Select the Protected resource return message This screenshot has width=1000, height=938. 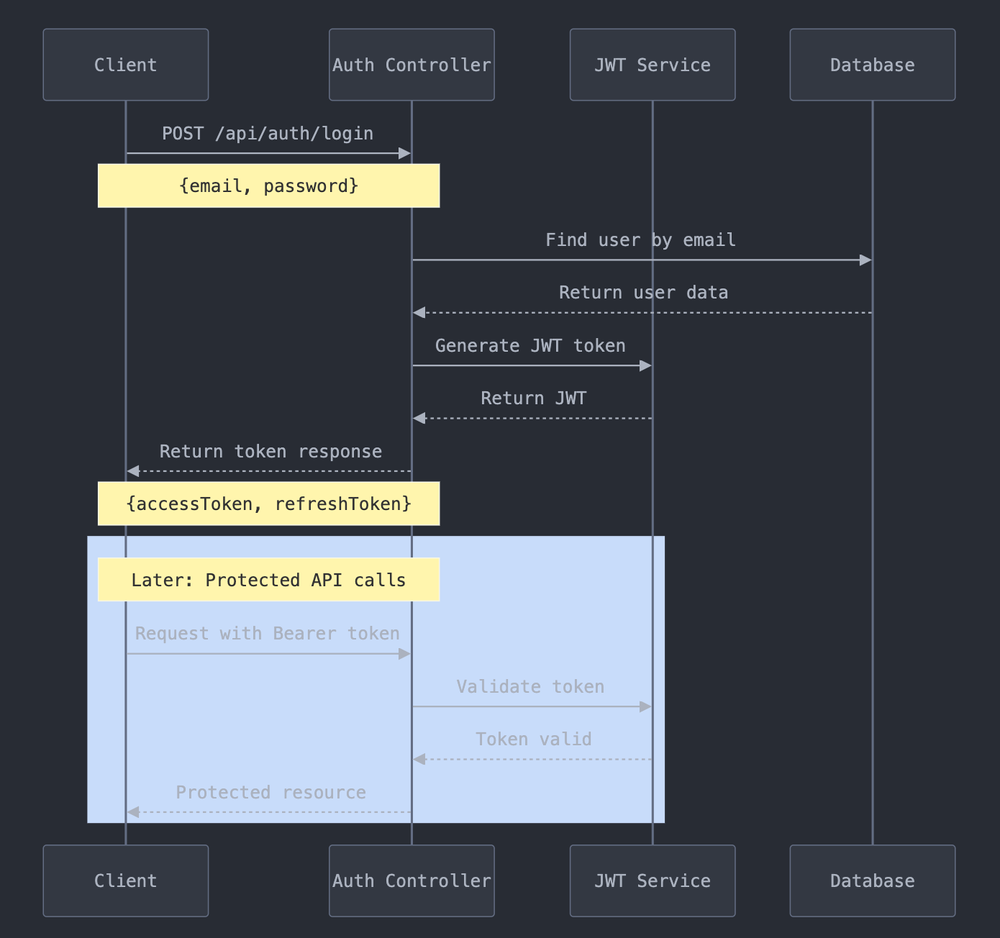click(270, 792)
